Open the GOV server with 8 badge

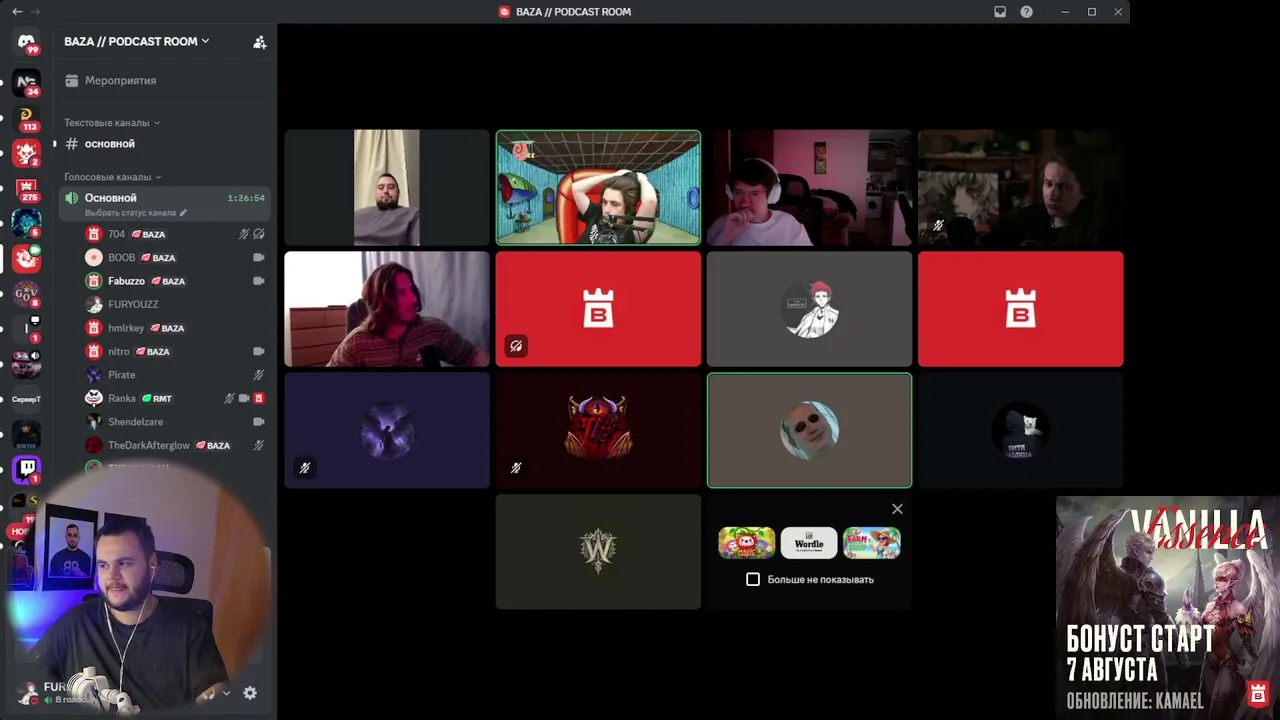point(26,293)
